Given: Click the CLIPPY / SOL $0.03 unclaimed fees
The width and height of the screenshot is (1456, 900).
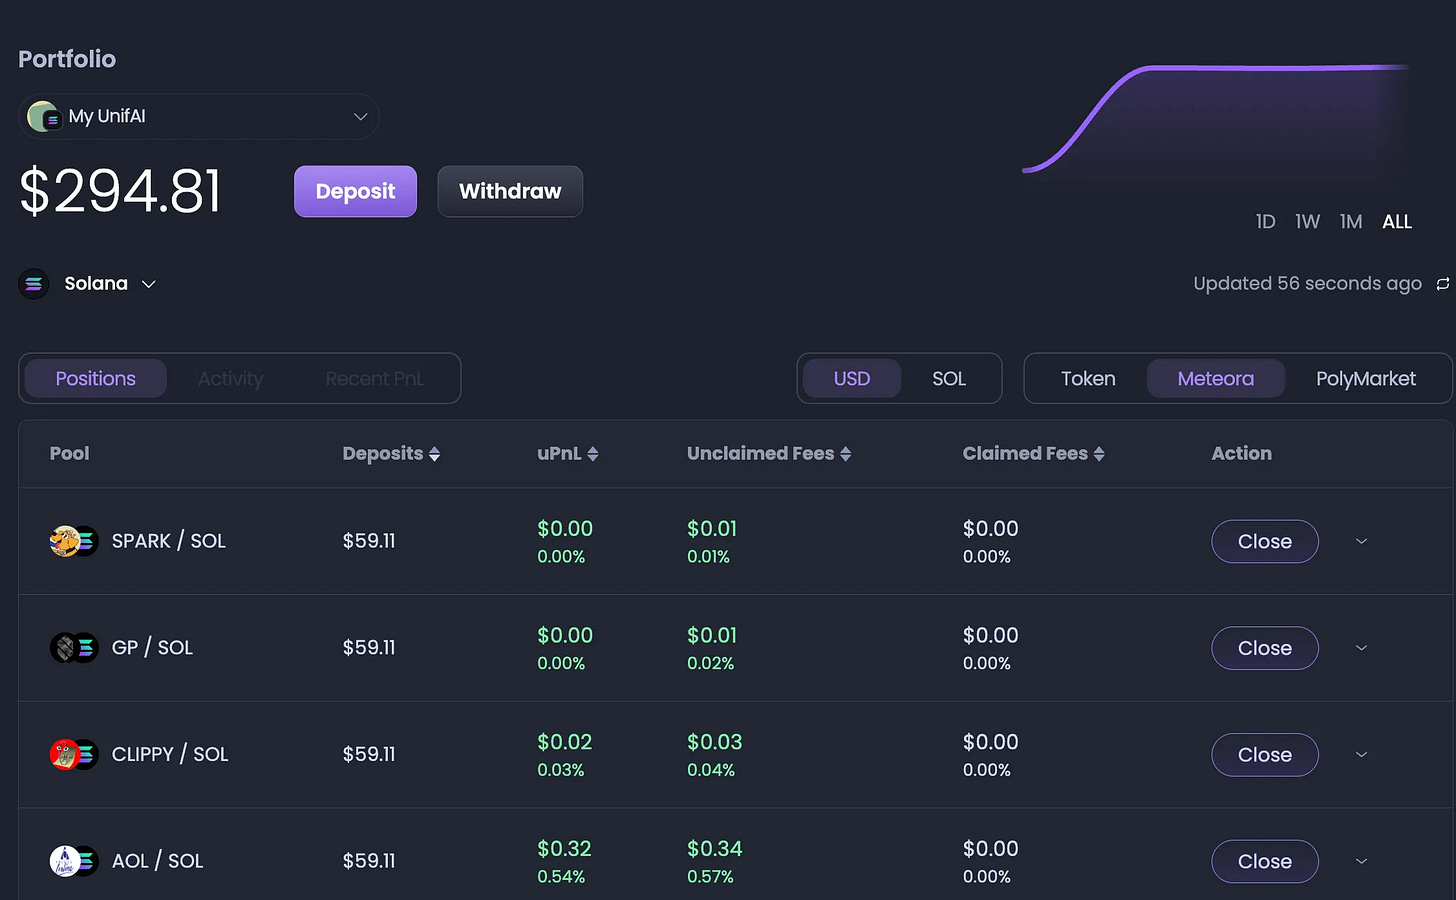Looking at the screenshot, I should click(715, 742).
